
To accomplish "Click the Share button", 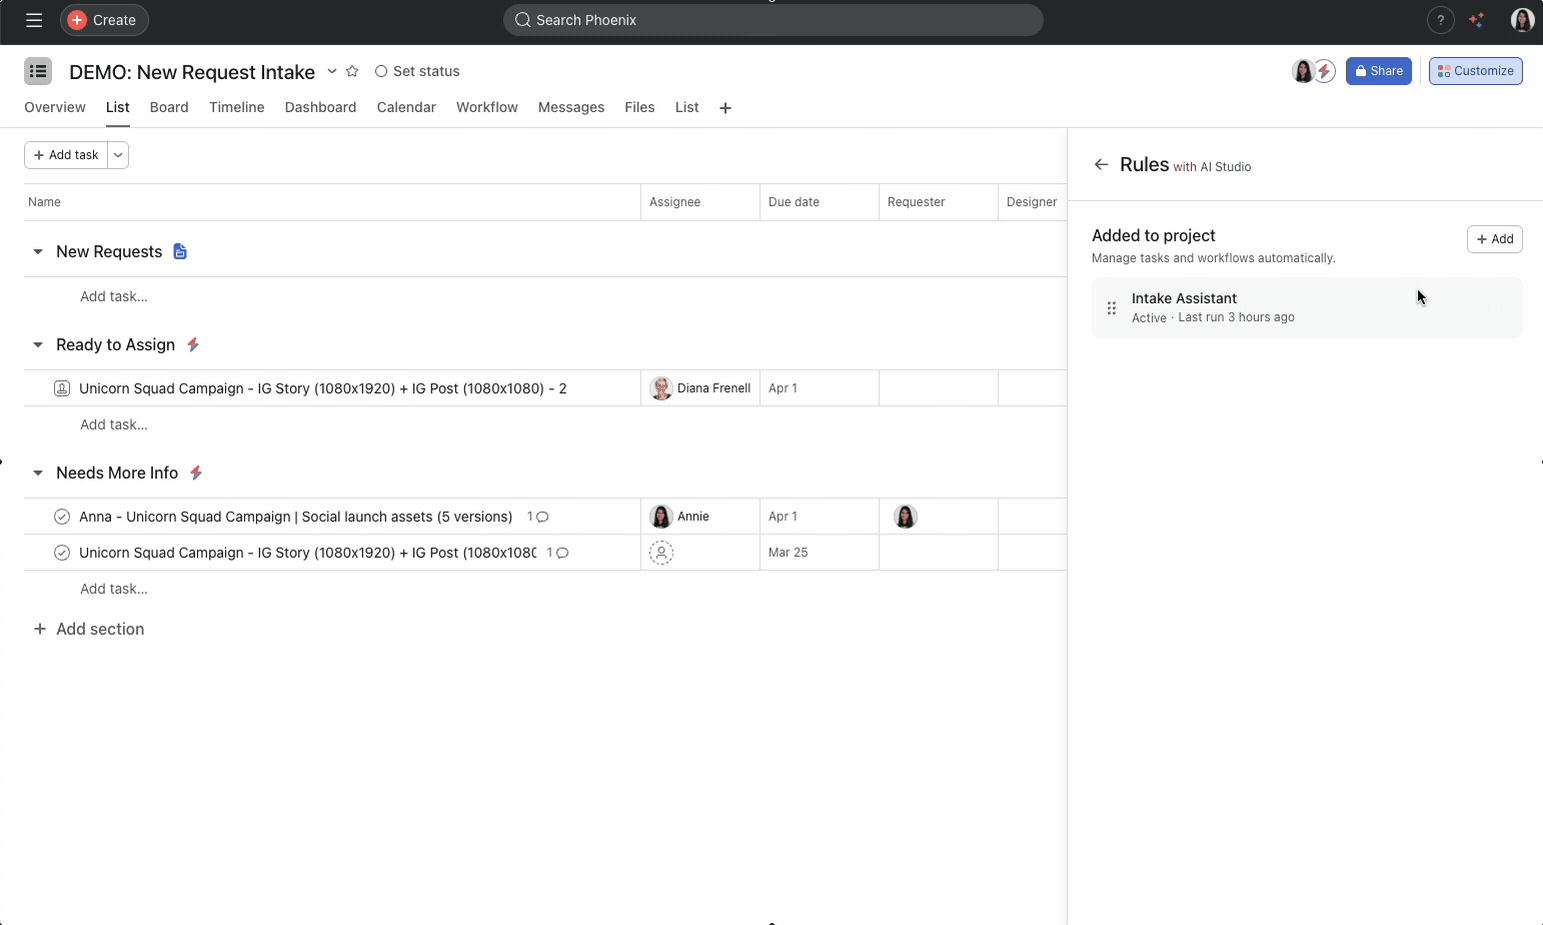I will click(1378, 71).
